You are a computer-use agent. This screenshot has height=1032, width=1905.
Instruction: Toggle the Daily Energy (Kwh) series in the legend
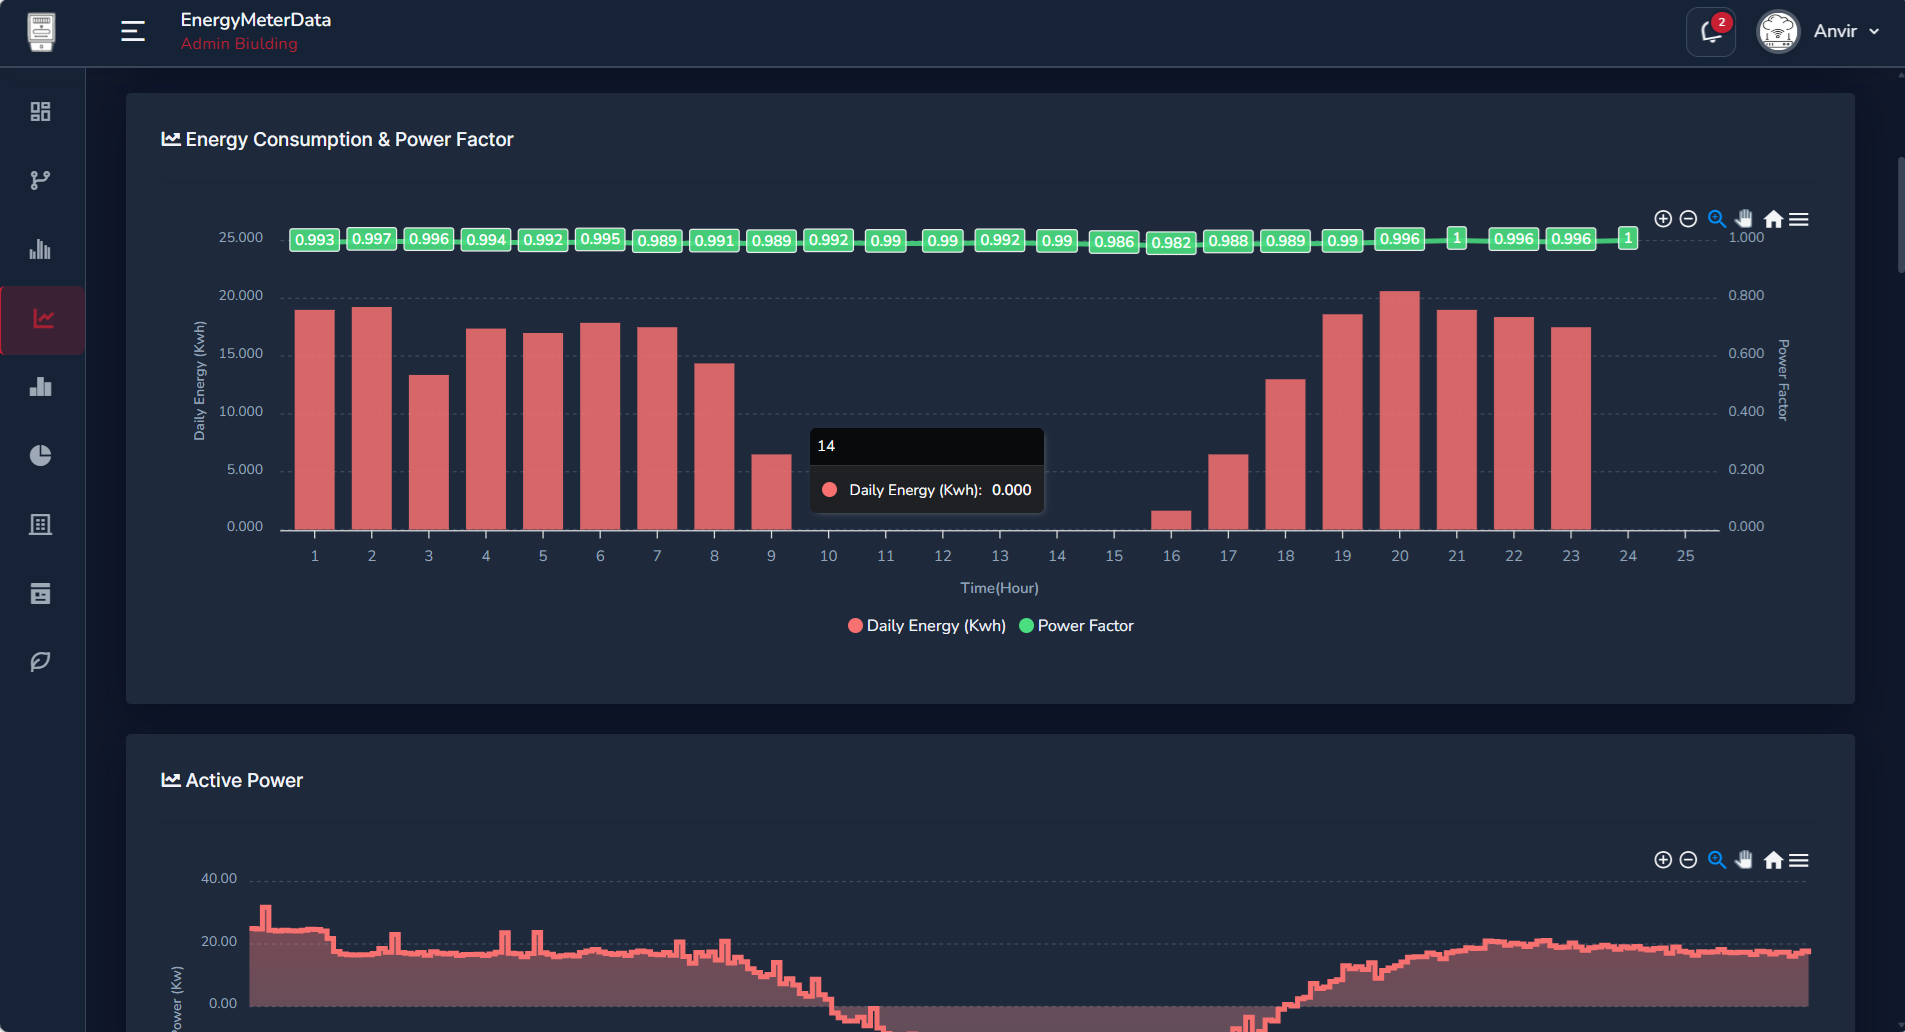click(x=925, y=625)
